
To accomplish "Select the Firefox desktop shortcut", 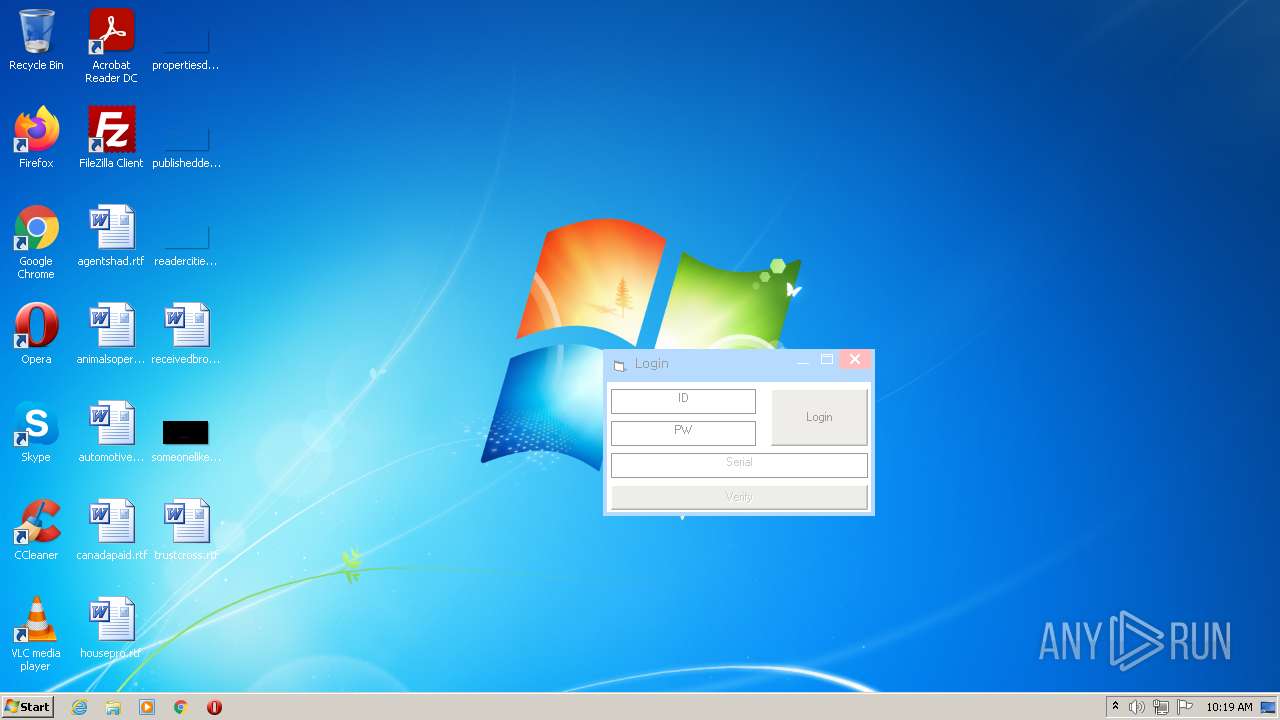I will point(36,138).
